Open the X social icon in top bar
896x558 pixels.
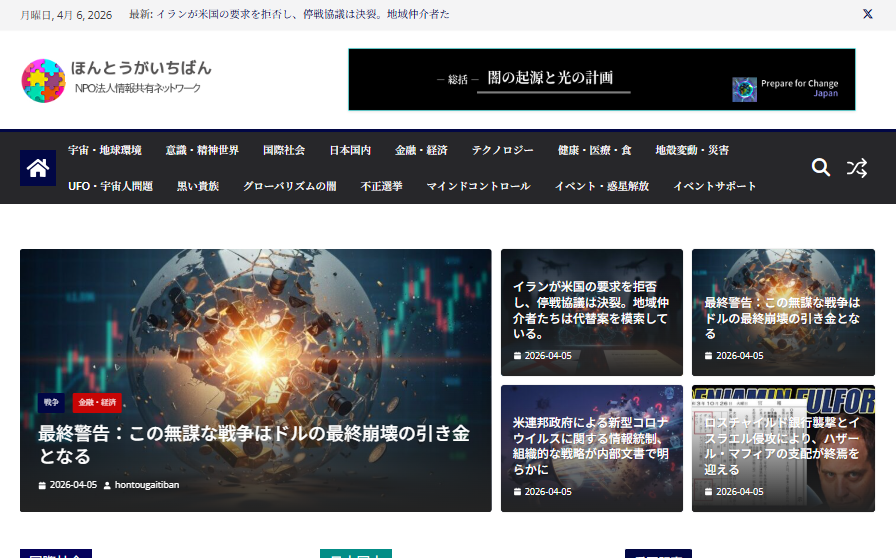click(868, 14)
